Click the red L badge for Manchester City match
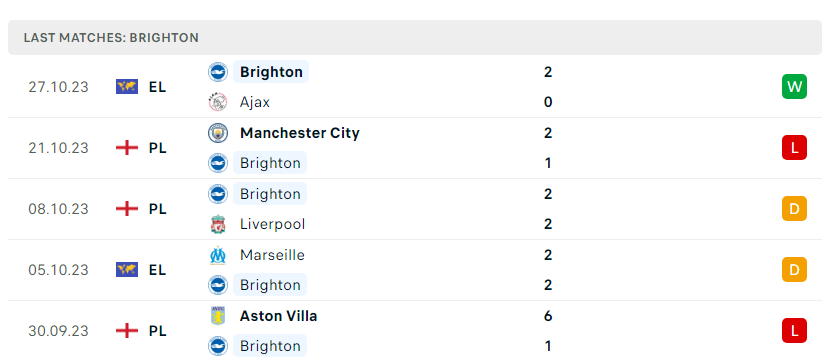Viewport: 830px width, 360px height. coord(794,148)
